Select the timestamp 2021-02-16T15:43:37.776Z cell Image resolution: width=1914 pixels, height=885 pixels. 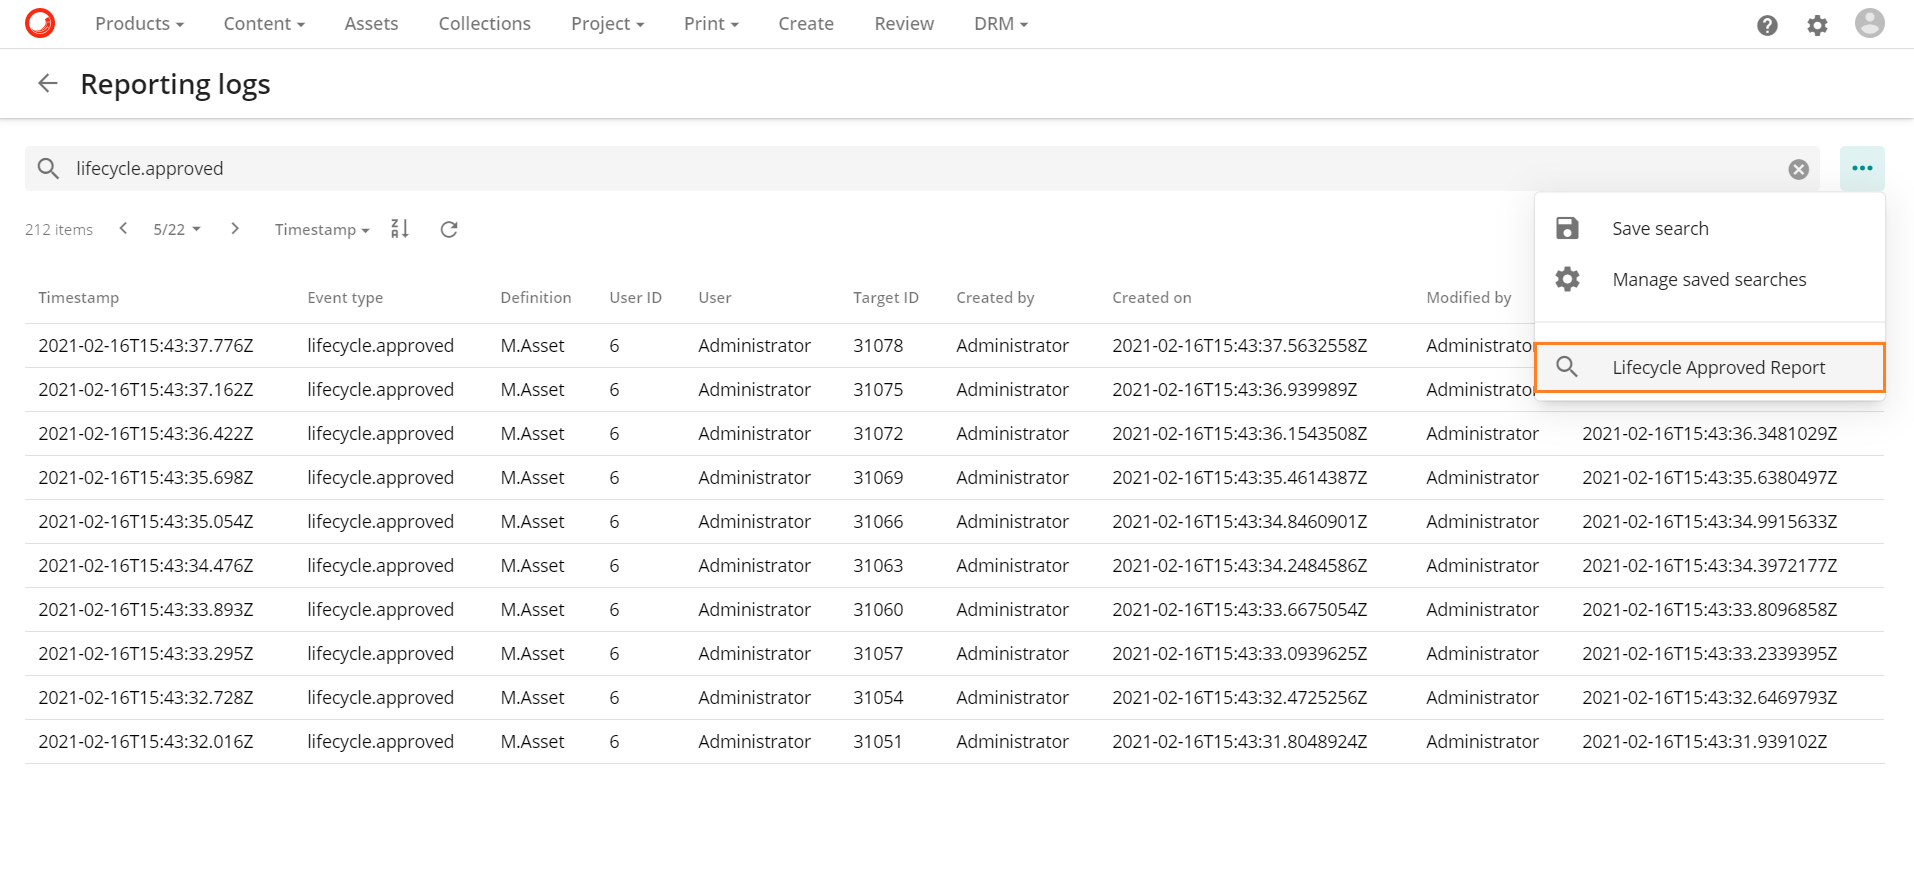click(x=146, y=345)
